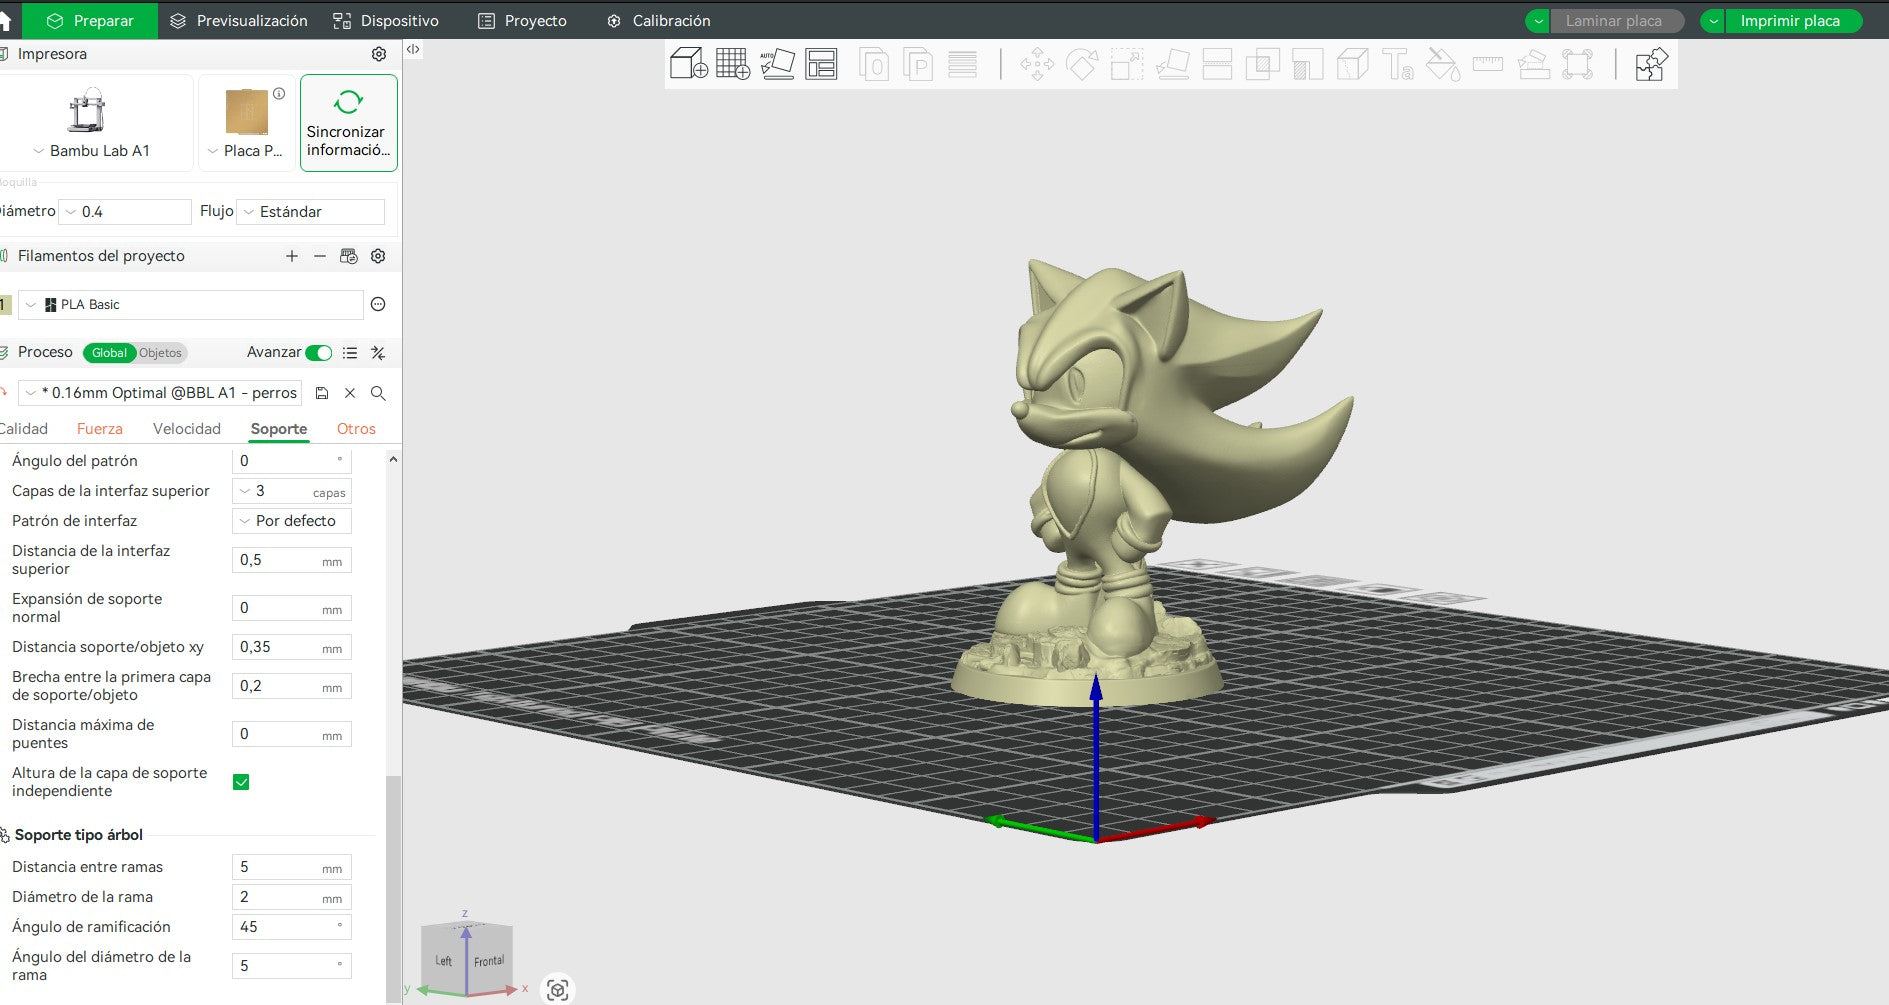Click the filament 1 color swatch
The image size is (1889, 1005).
click(x=5, y=304)
